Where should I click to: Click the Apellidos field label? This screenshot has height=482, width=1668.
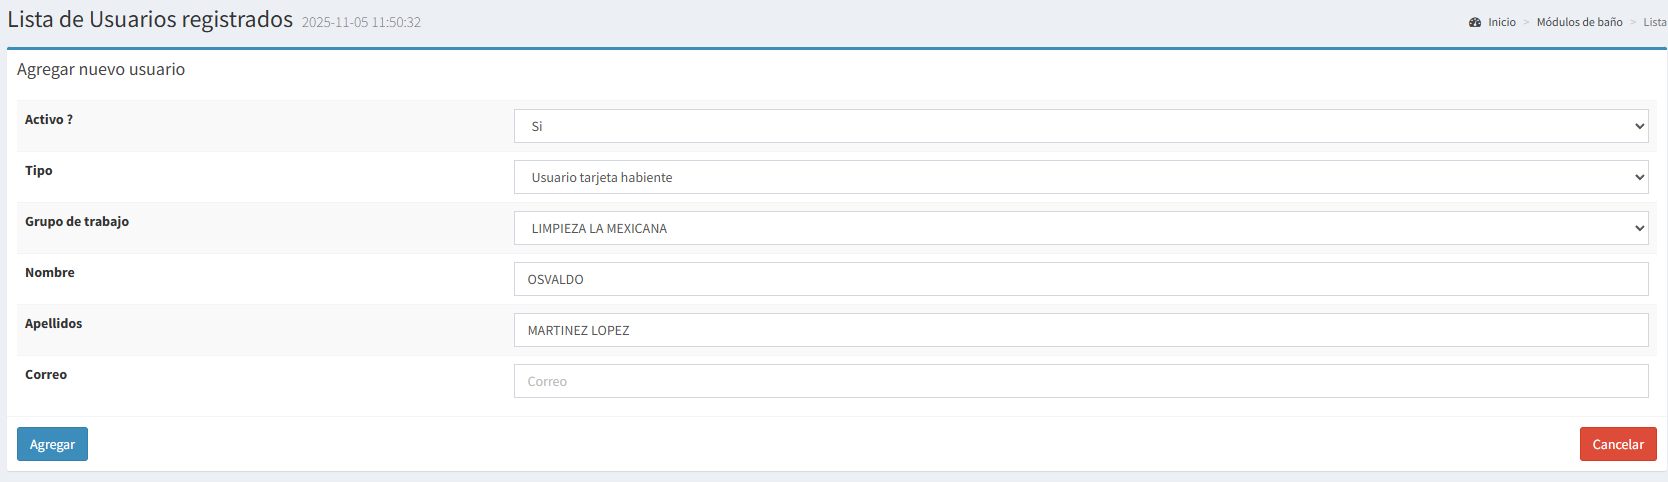(x=54, y=323)
